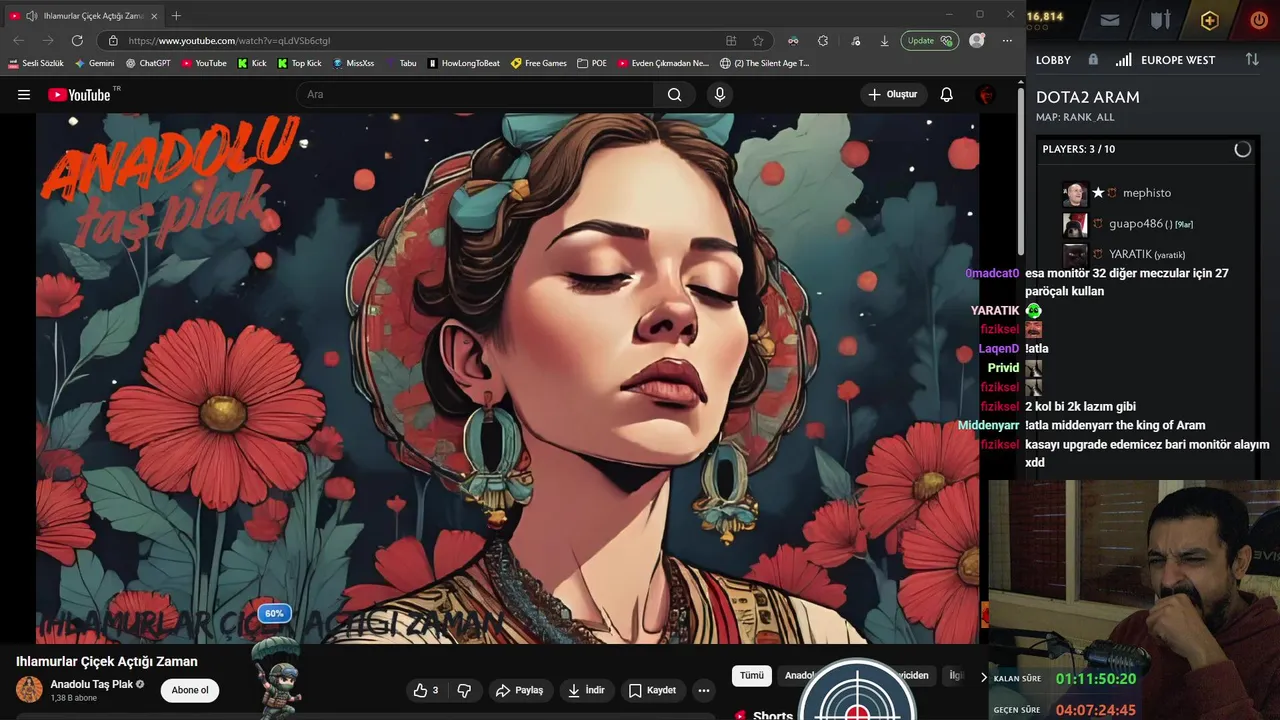The image size is (1280, 720).
Task: Open the browser three-dot settings menu
Action: click(x=1007, y=41)
